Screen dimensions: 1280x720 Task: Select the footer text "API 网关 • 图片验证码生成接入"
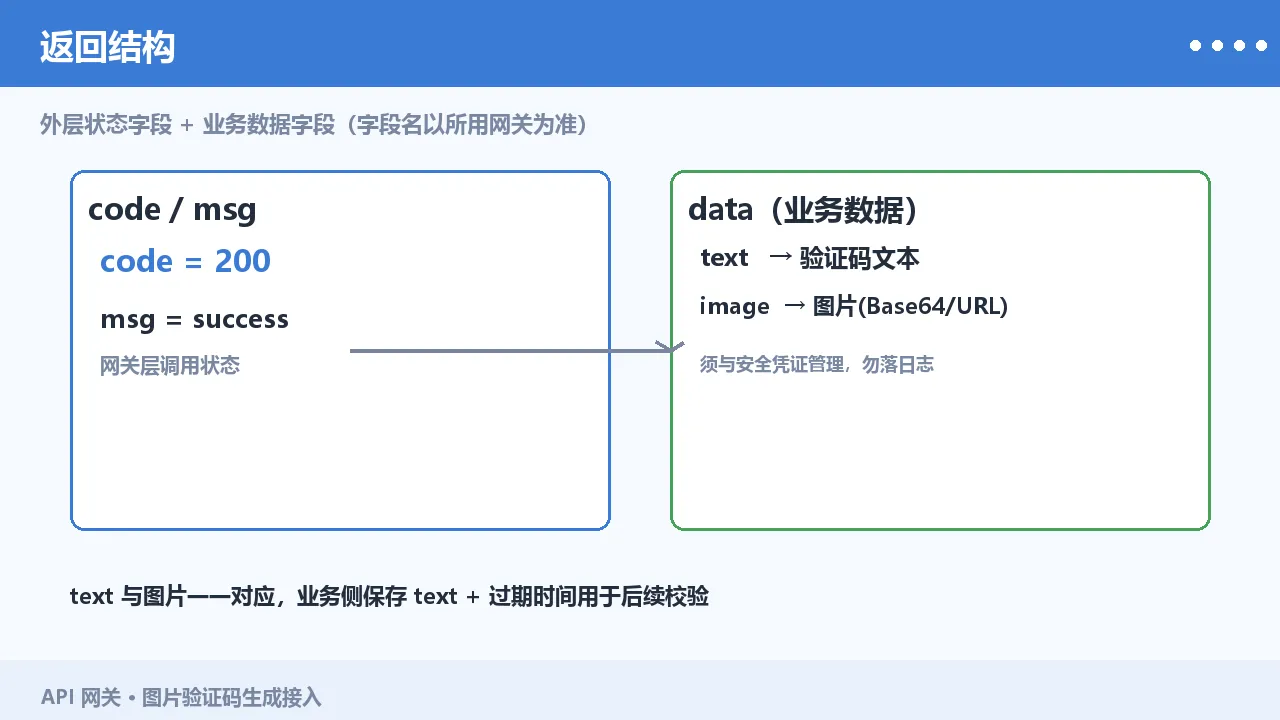pyautogui.click(x=181, y=698)
